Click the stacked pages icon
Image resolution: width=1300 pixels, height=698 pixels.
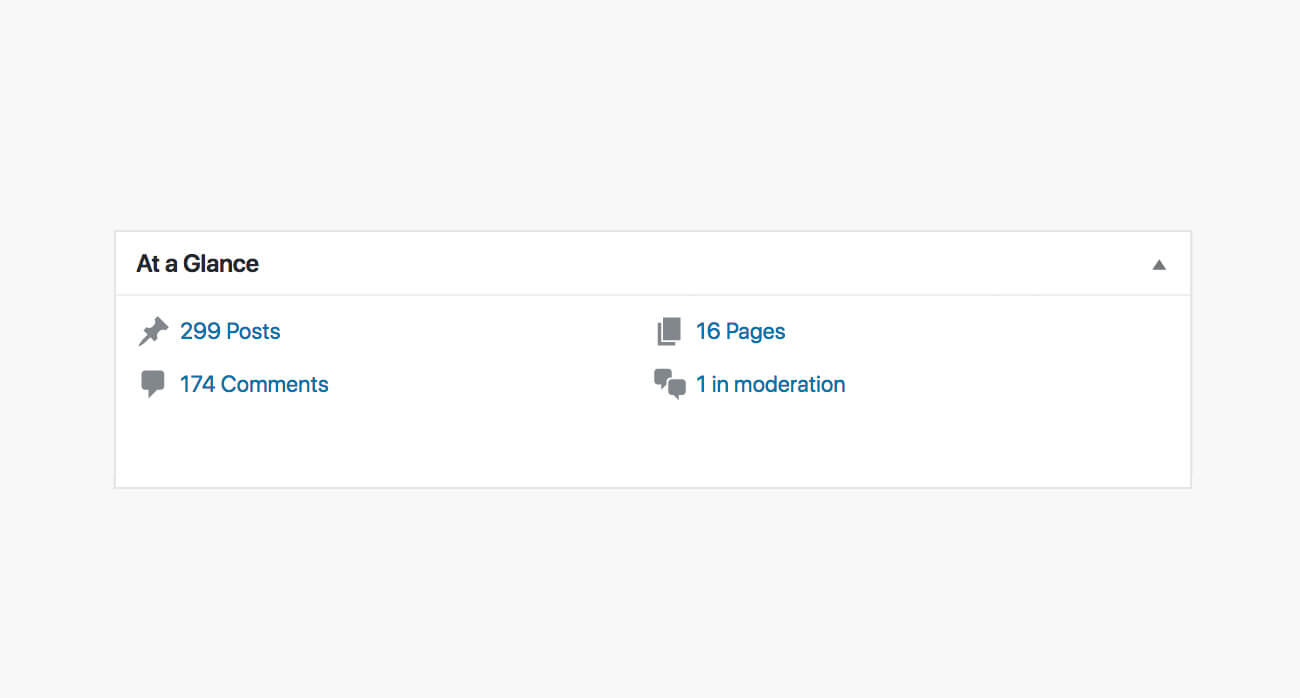click(669, 332)
